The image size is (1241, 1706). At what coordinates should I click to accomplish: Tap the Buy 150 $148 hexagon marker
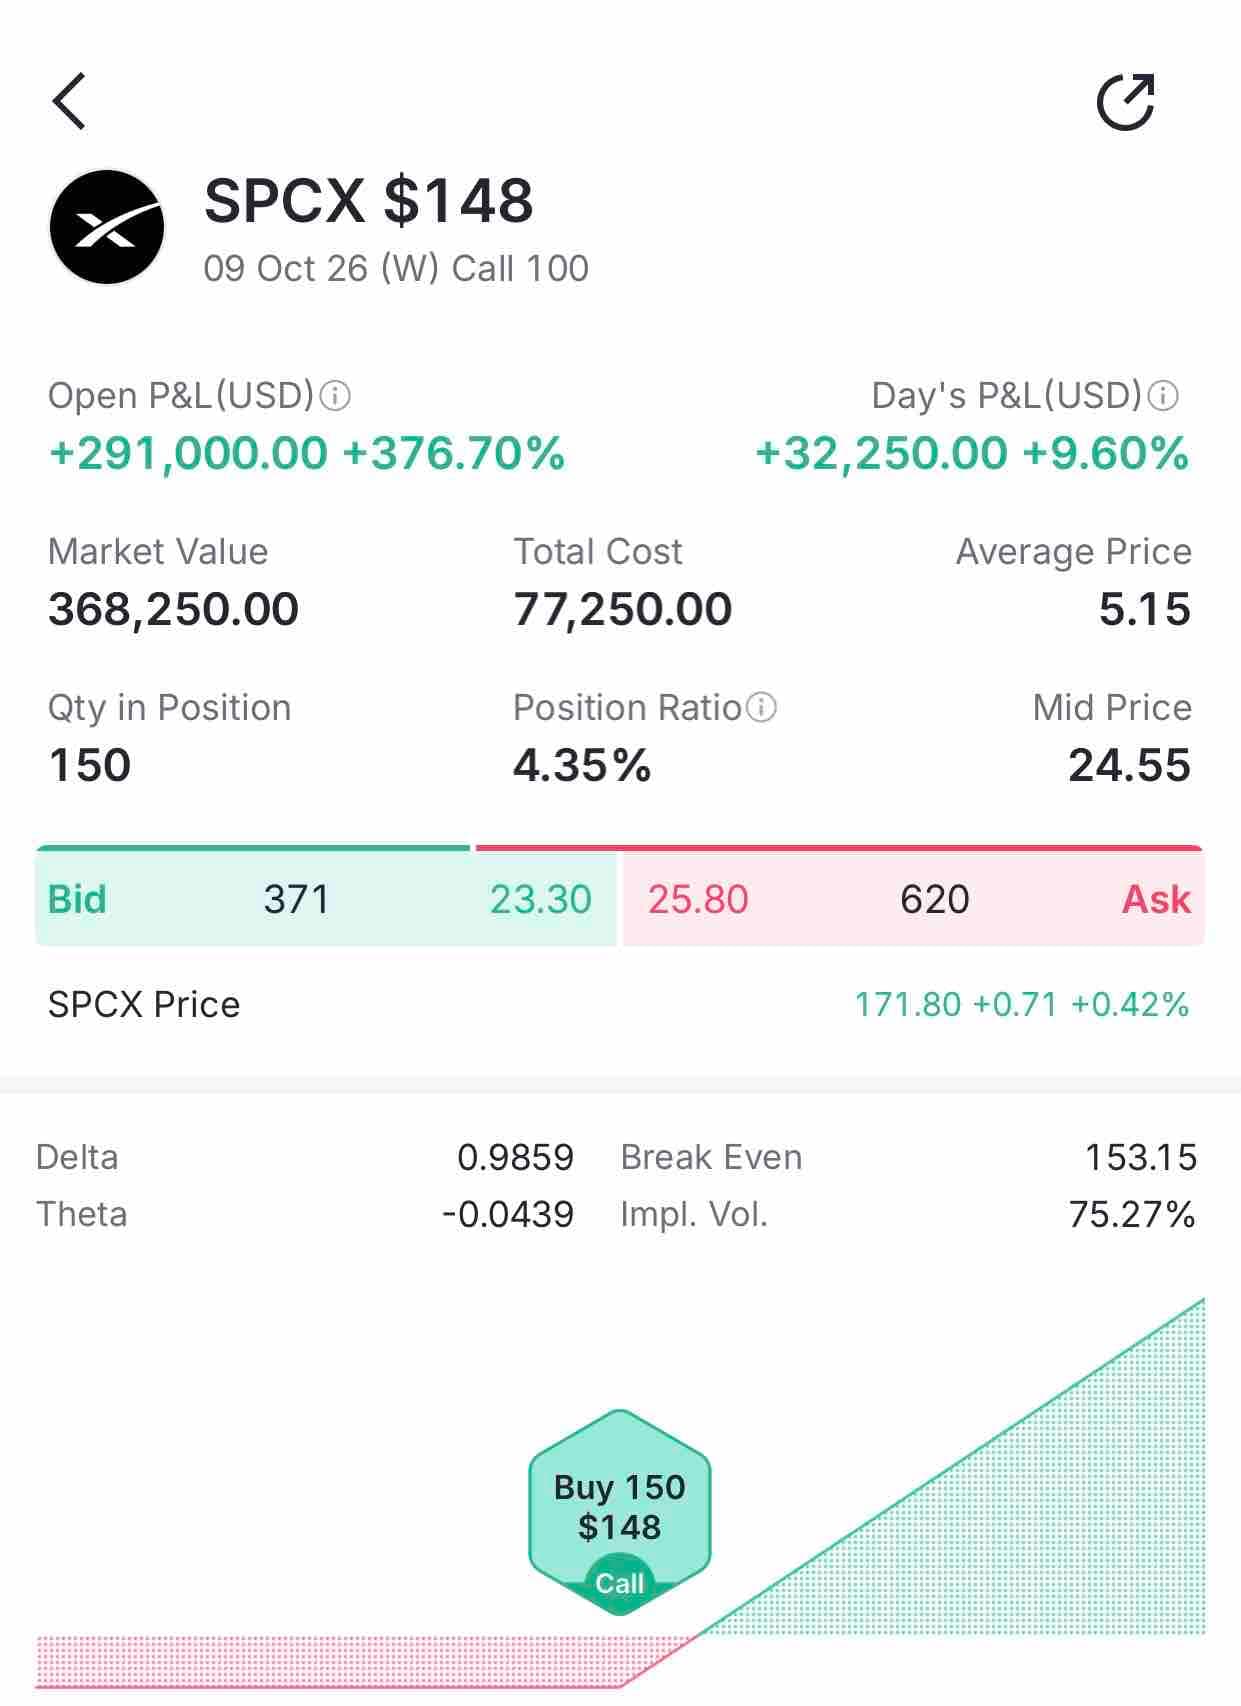tap(620, 1510)
